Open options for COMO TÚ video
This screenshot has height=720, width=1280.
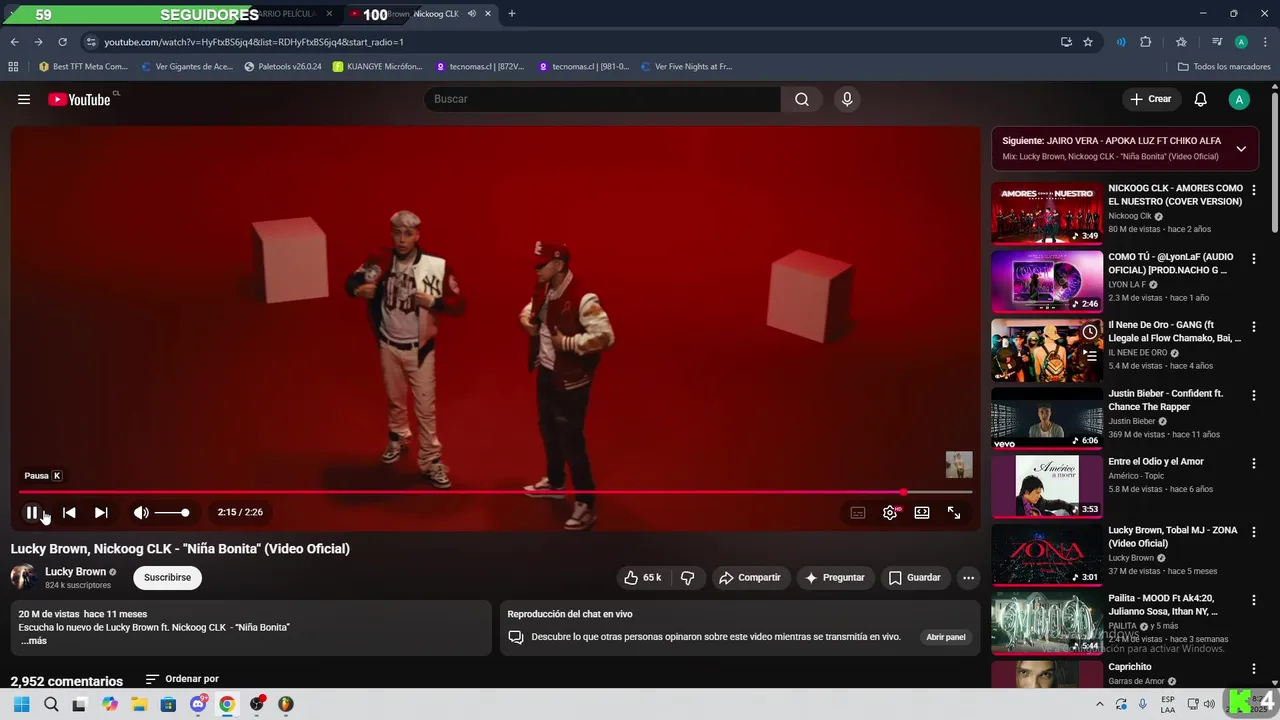pos(1254,258)
